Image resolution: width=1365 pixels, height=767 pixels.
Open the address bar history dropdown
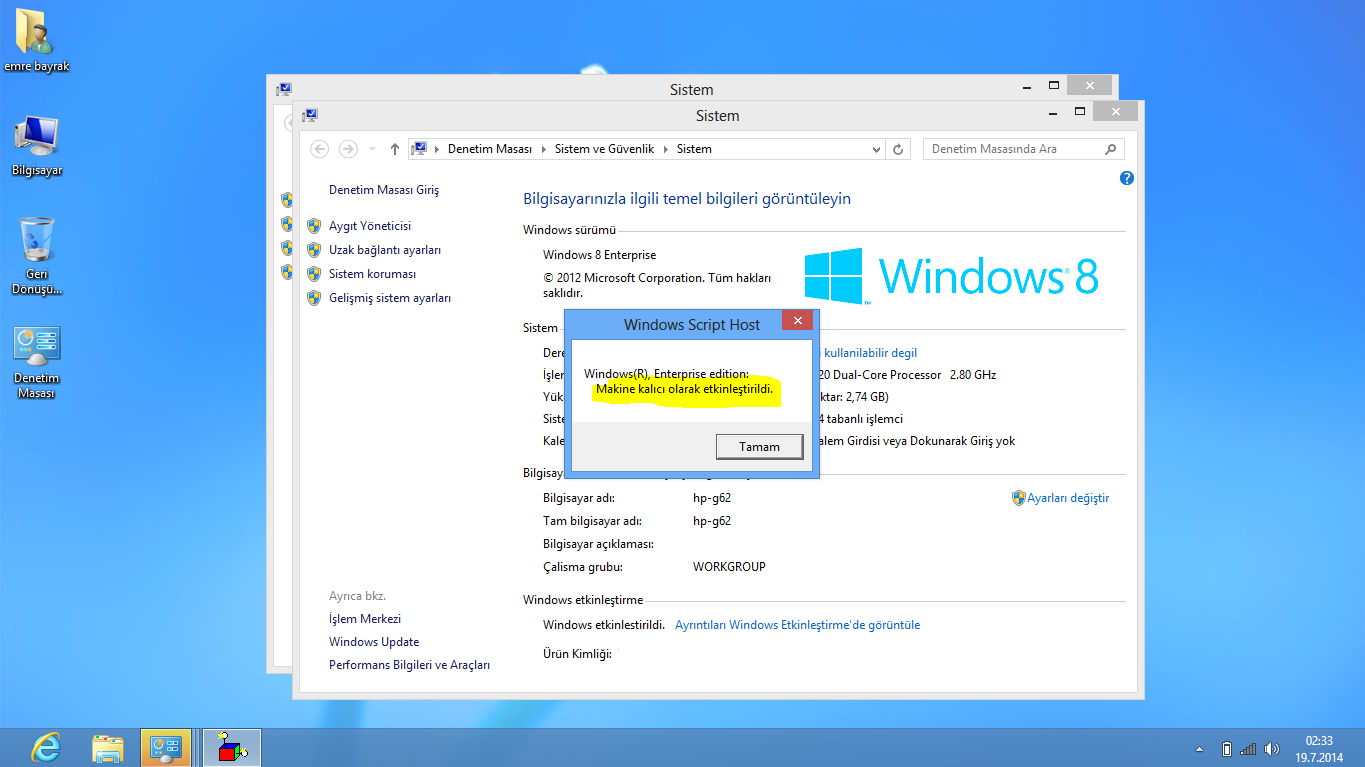[876, 149]
